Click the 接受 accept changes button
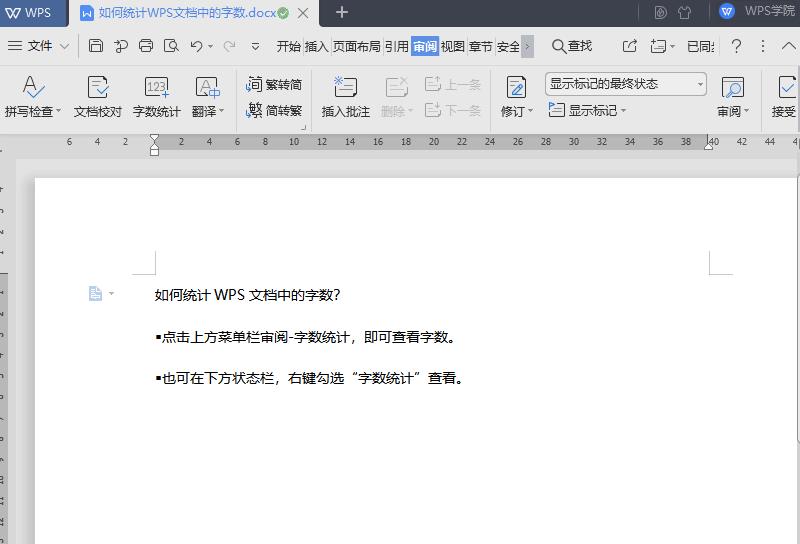The width and height of the screenshot is (800, 544). click(x=785, y=97)
